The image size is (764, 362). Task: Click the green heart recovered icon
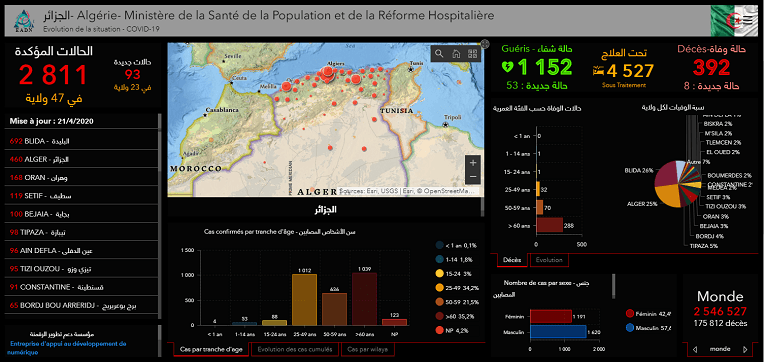click(508, 67)
